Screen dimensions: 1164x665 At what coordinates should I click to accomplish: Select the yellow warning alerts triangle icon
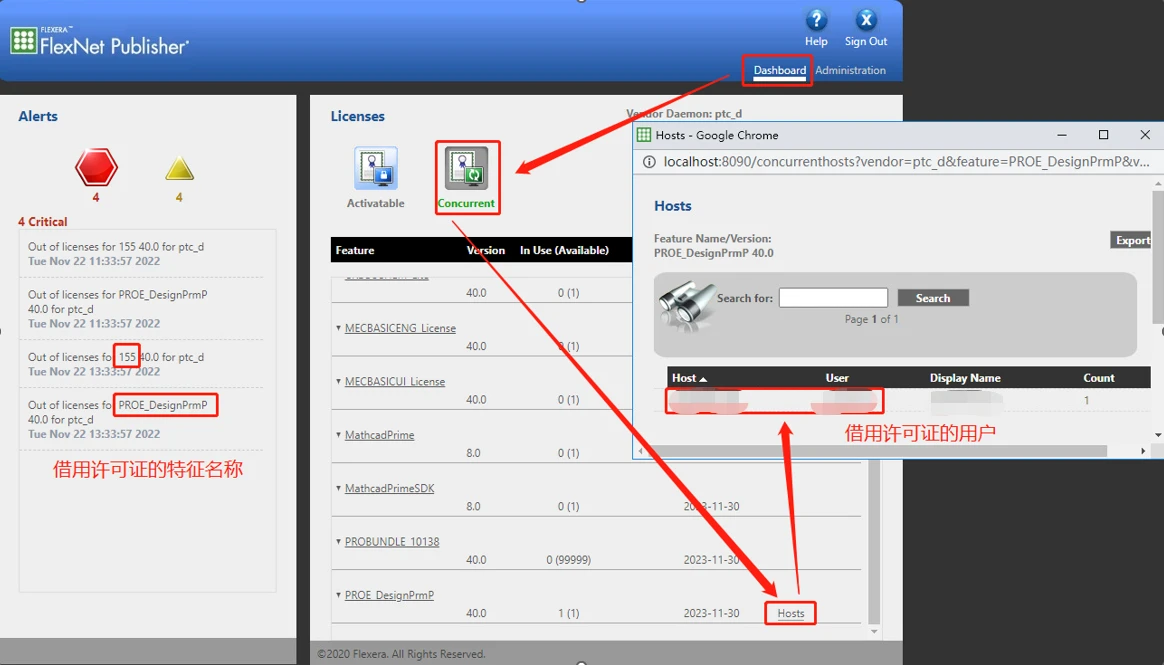click(179, 169)
